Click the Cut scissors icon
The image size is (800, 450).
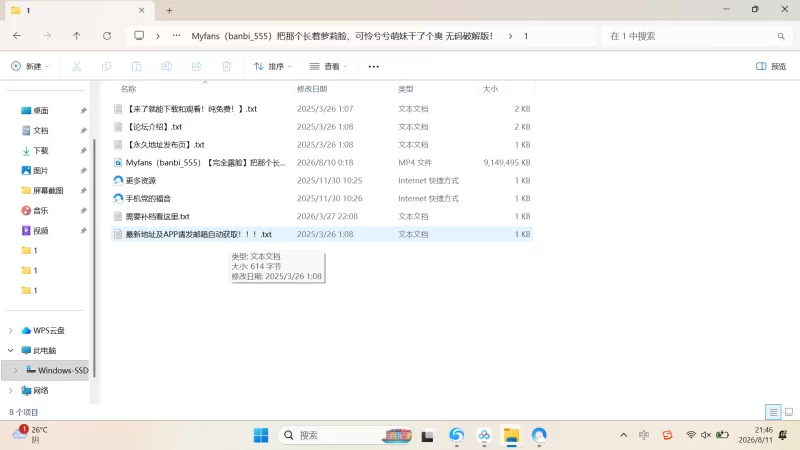(x=77, y=66)
